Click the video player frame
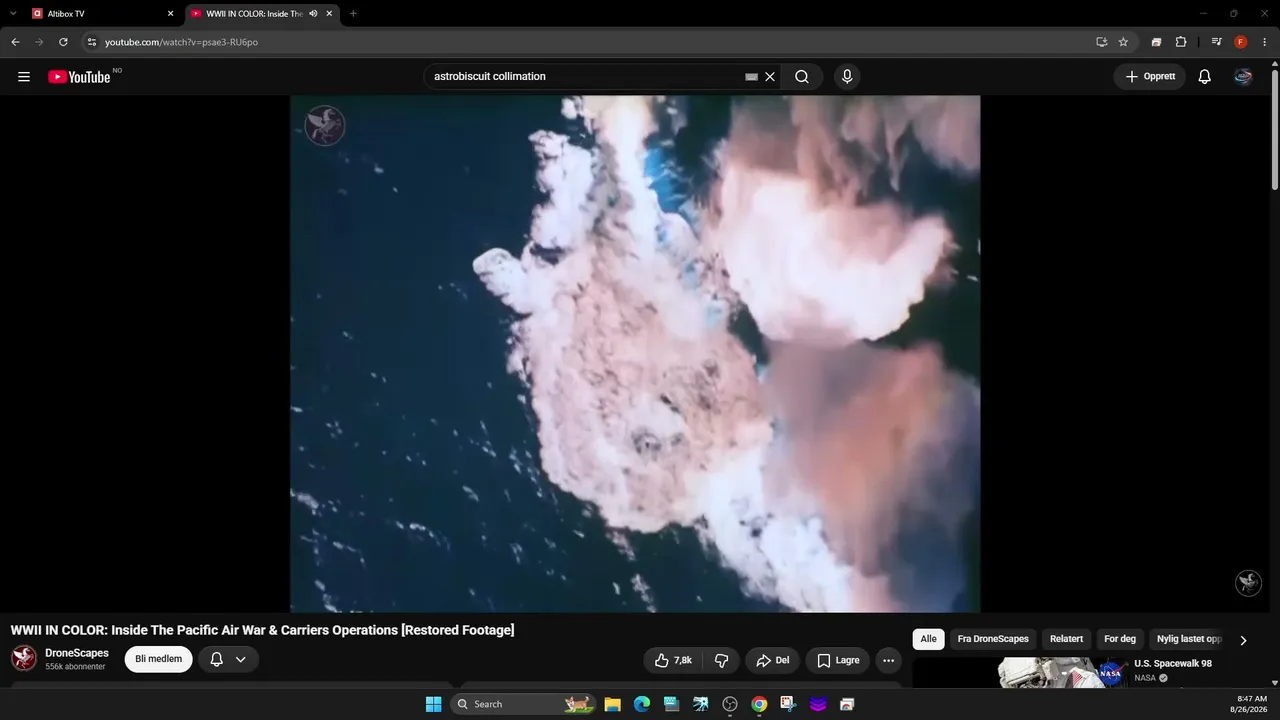 635,354
